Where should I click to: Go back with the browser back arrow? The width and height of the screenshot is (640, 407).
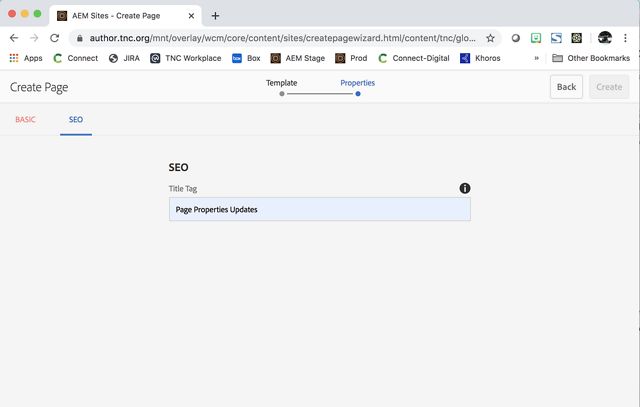pos(14,38)
